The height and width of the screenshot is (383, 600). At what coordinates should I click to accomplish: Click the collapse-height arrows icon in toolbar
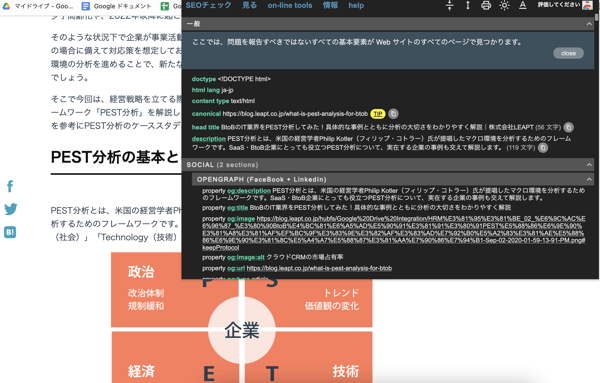[450, 5]
